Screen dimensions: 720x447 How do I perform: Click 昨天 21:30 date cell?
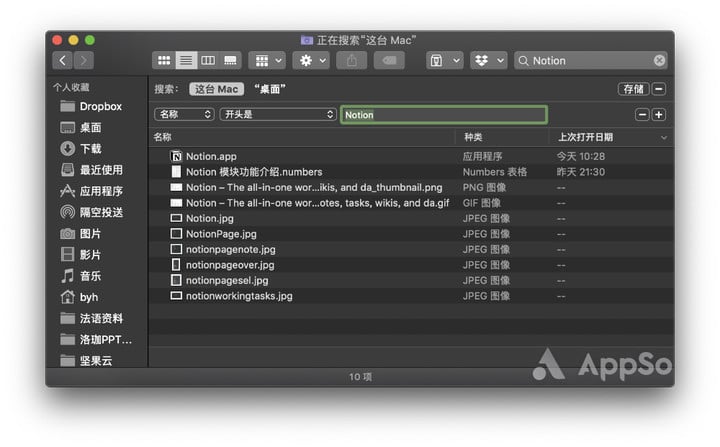coord(581,172)
